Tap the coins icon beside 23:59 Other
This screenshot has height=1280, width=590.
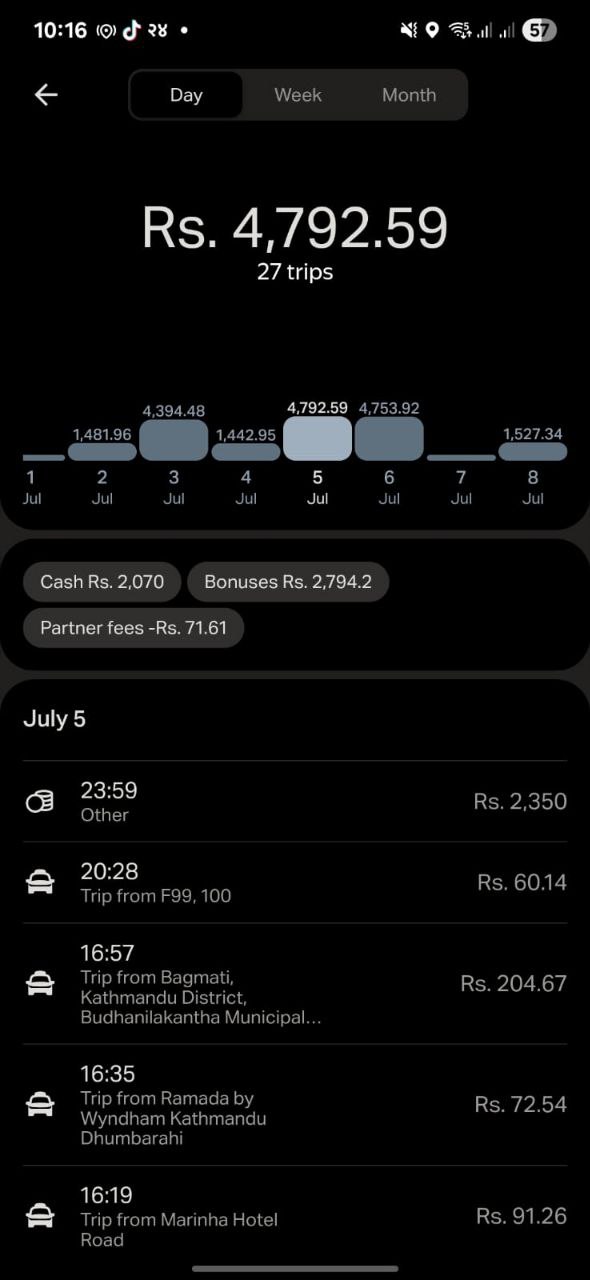40,801
